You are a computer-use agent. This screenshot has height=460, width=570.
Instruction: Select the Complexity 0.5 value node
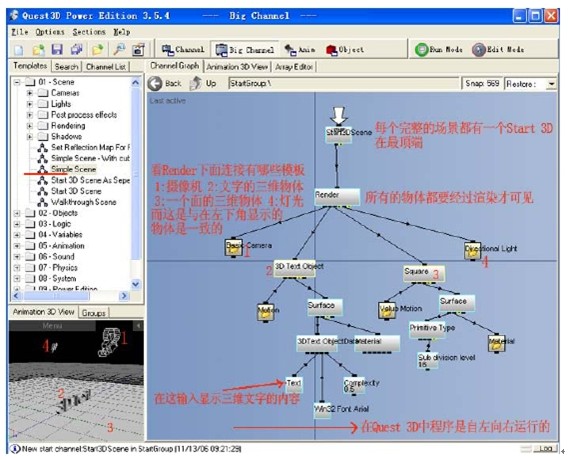coord(354,386)
